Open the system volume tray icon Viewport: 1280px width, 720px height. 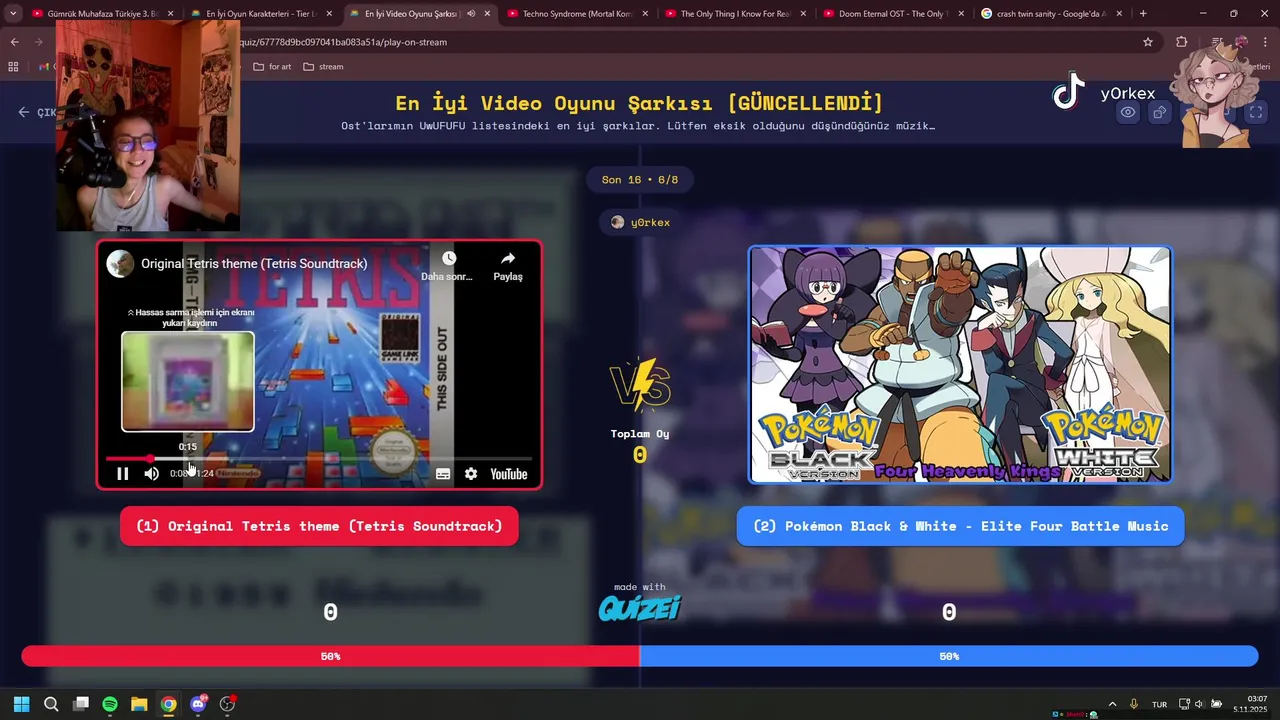pyautogui.click(x=1199, y=704)
